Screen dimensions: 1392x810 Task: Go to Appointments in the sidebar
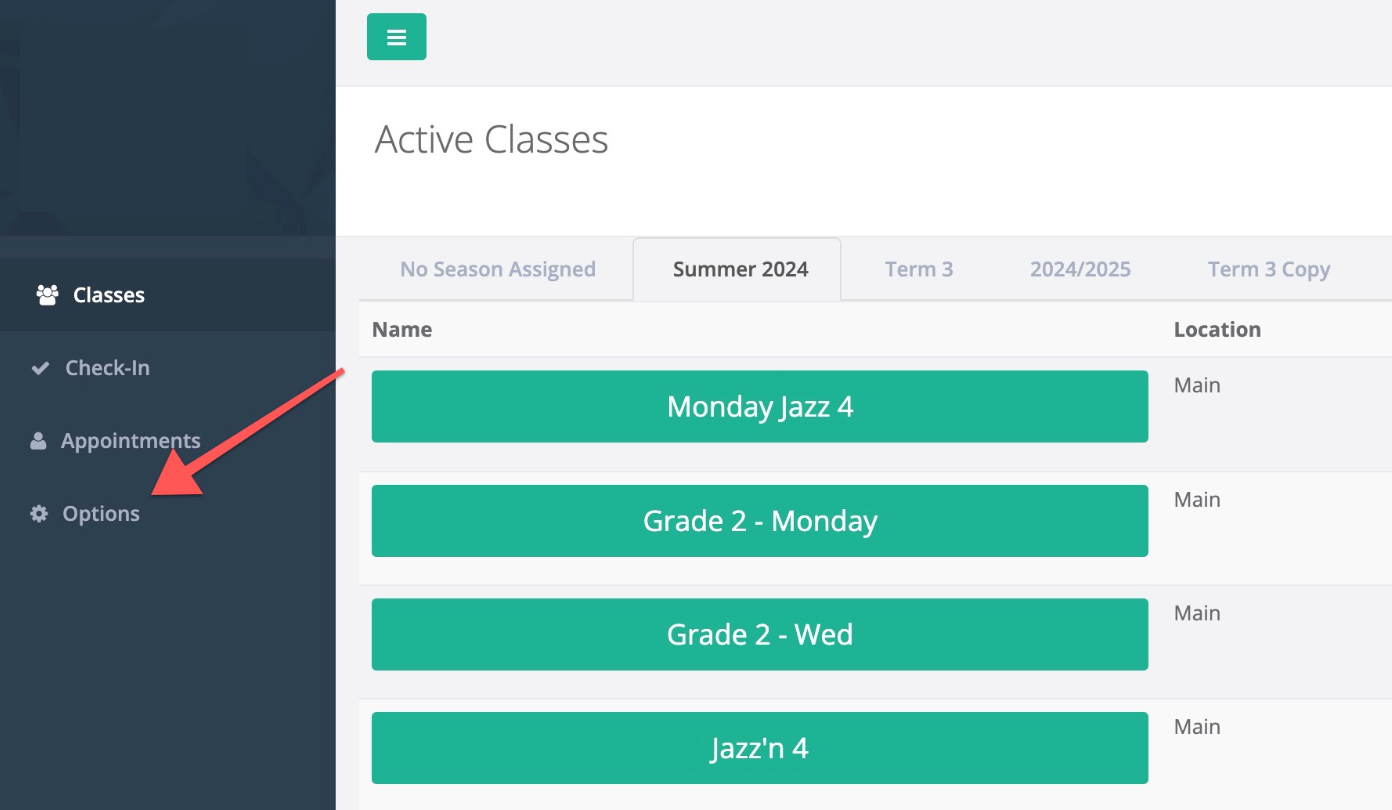[167, 441]
